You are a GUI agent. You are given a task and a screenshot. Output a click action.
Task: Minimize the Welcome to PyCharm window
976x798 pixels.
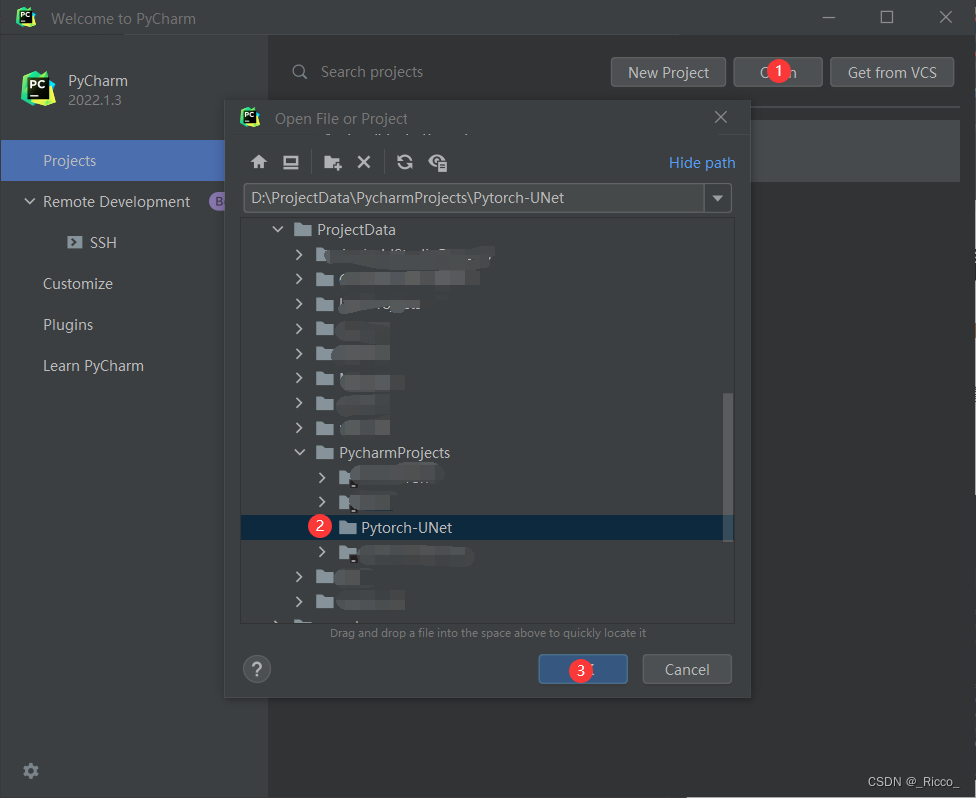point(829,17)
